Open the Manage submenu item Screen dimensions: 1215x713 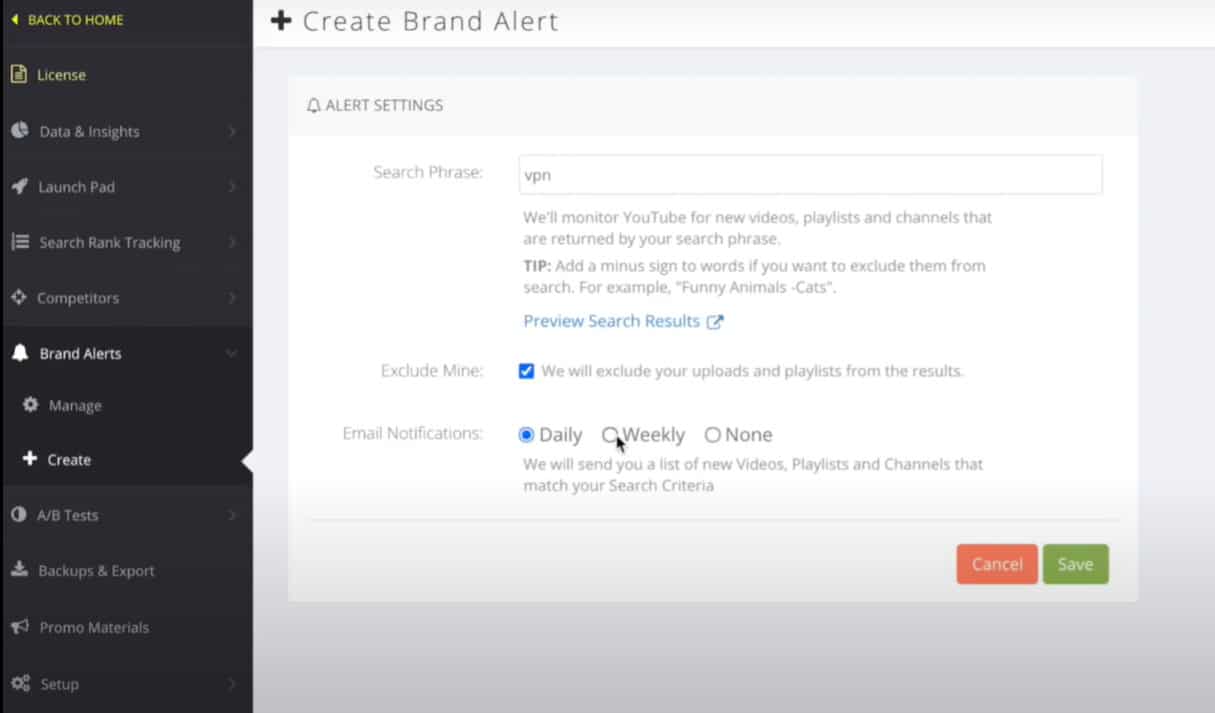[x=75, y=406]
